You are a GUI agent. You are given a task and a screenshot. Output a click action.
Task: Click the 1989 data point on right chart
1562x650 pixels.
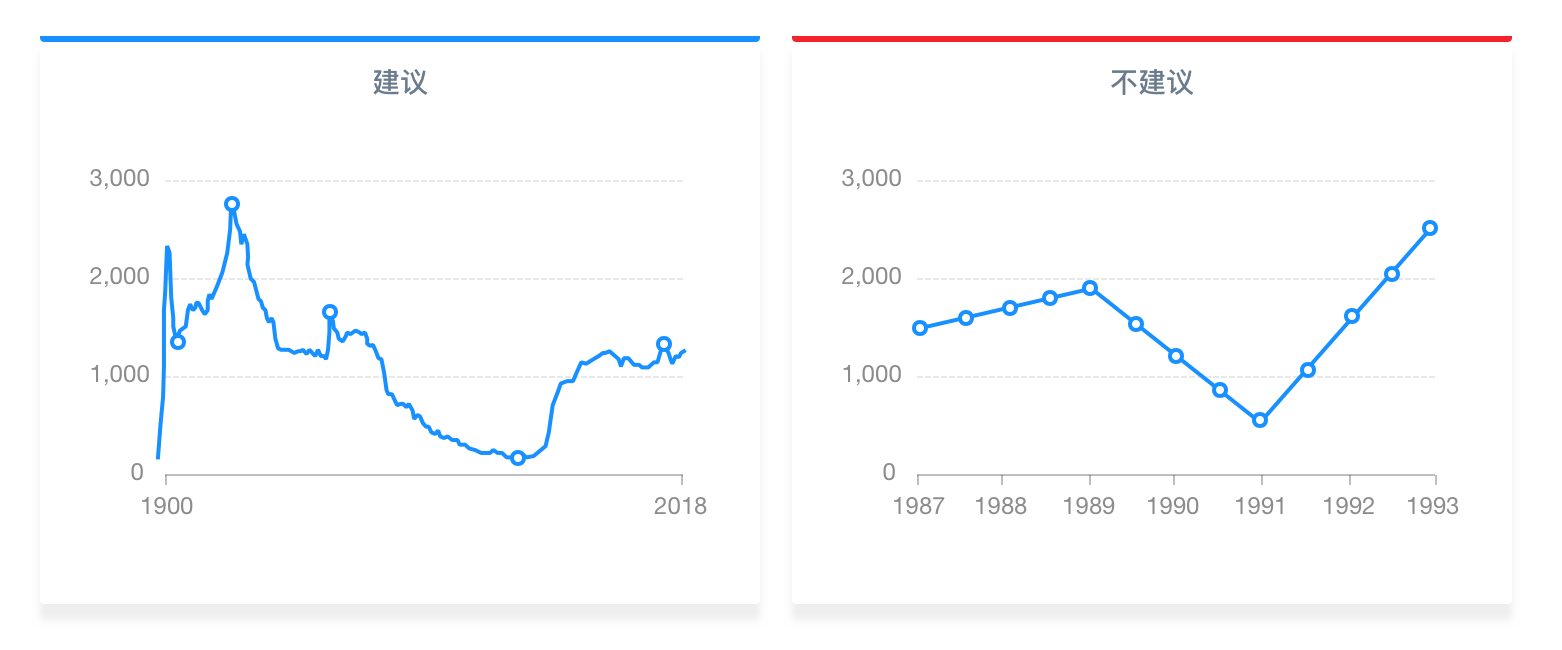point(1090,288)
